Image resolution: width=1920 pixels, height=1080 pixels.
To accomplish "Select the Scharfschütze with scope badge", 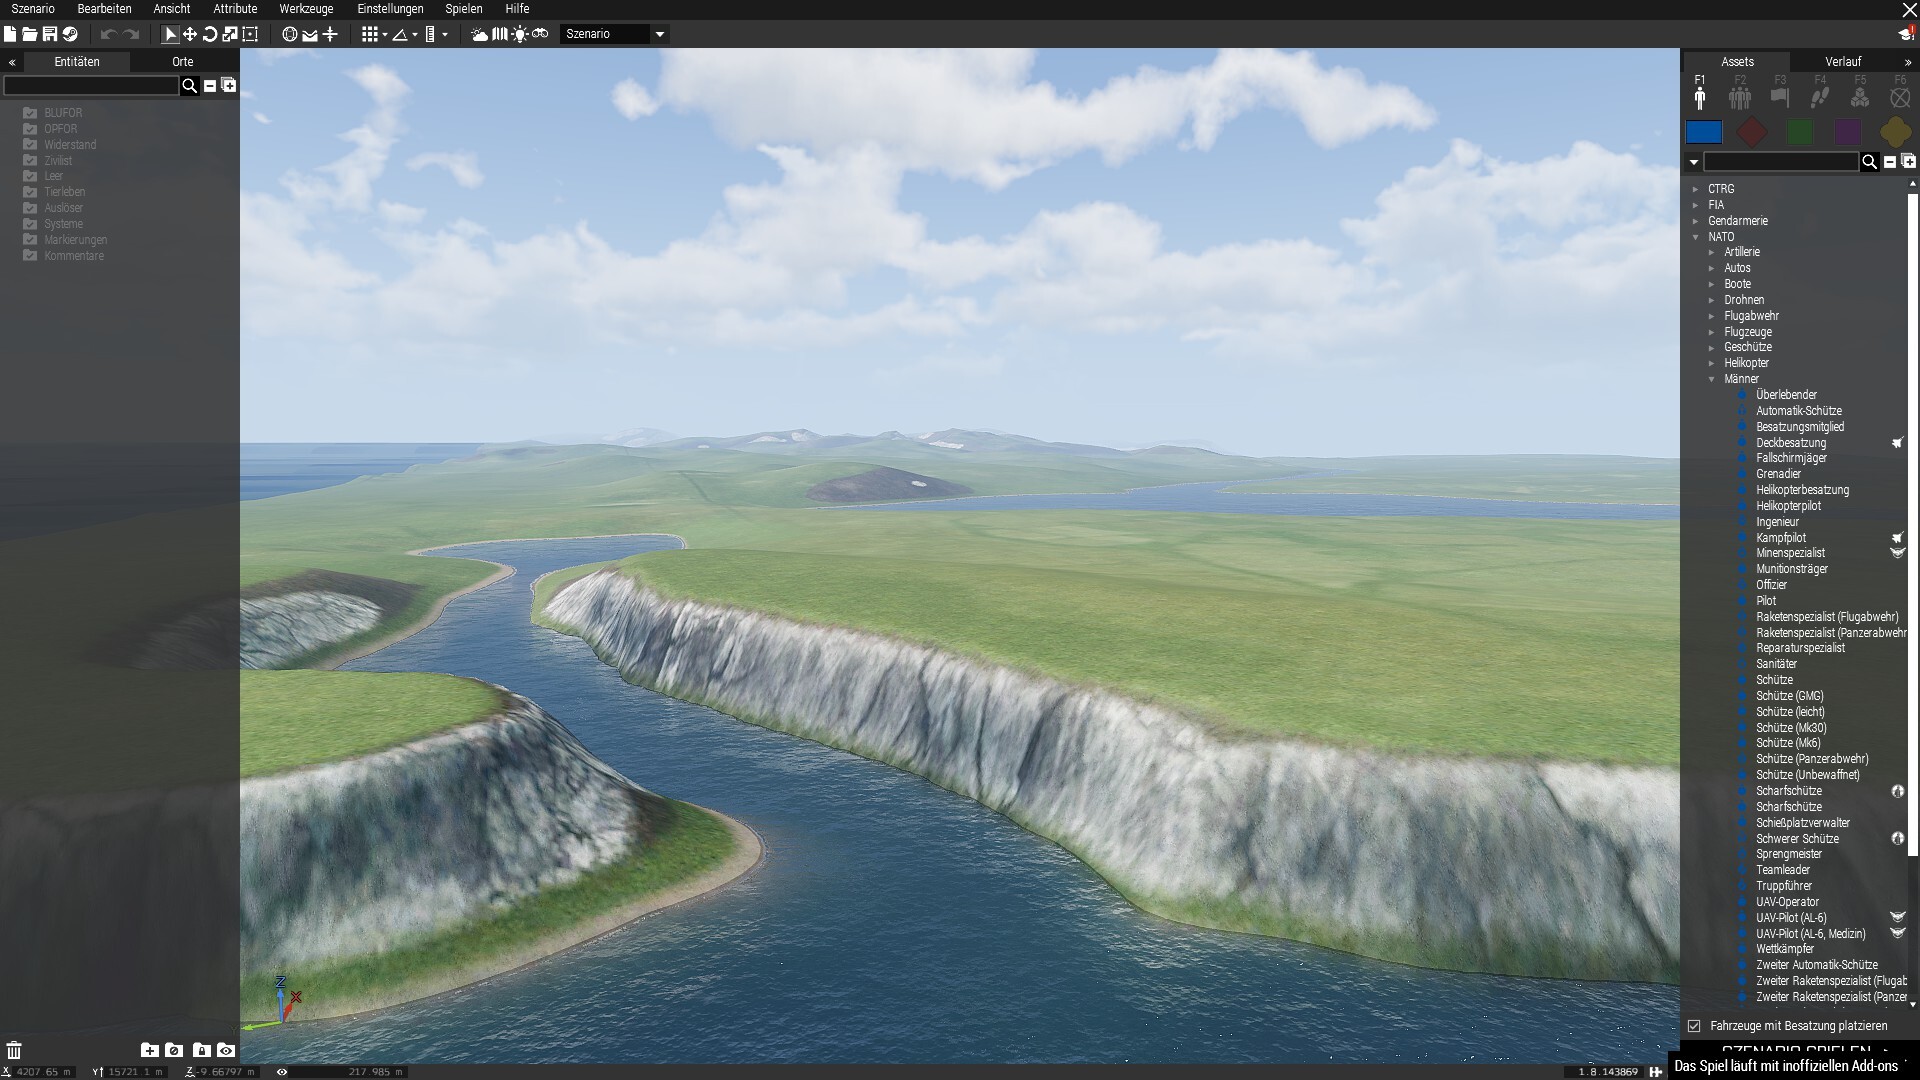I will coord(1789,791).
